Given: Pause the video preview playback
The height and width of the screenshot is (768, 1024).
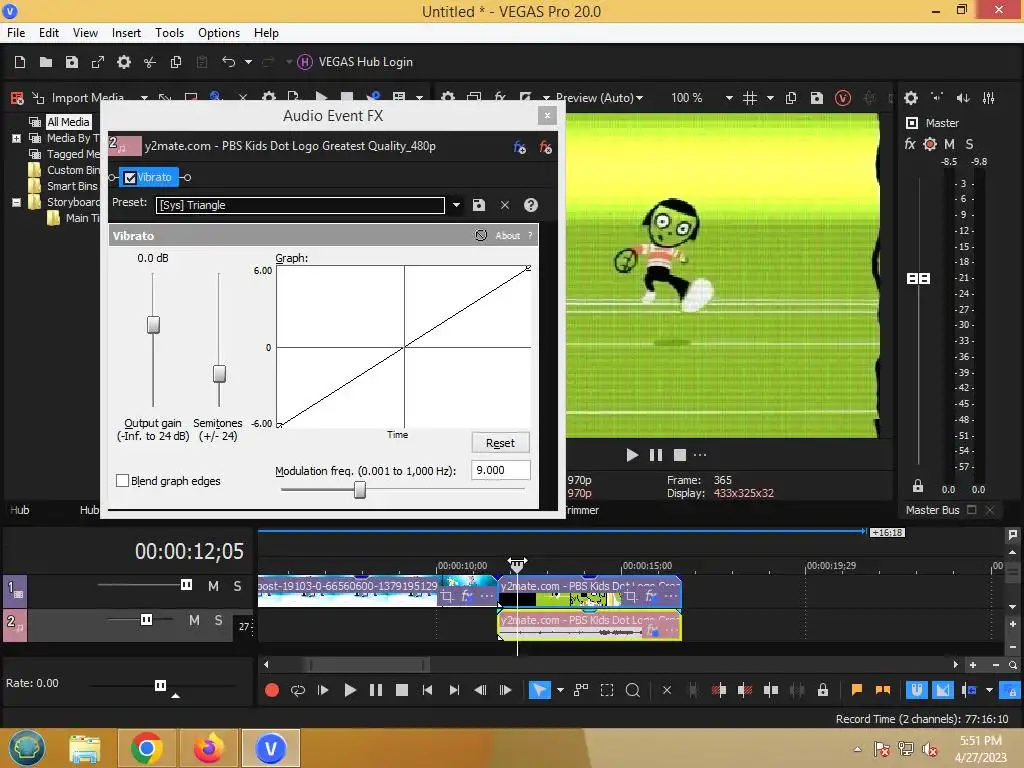Looking at the screenshot, I should (656, 455).
